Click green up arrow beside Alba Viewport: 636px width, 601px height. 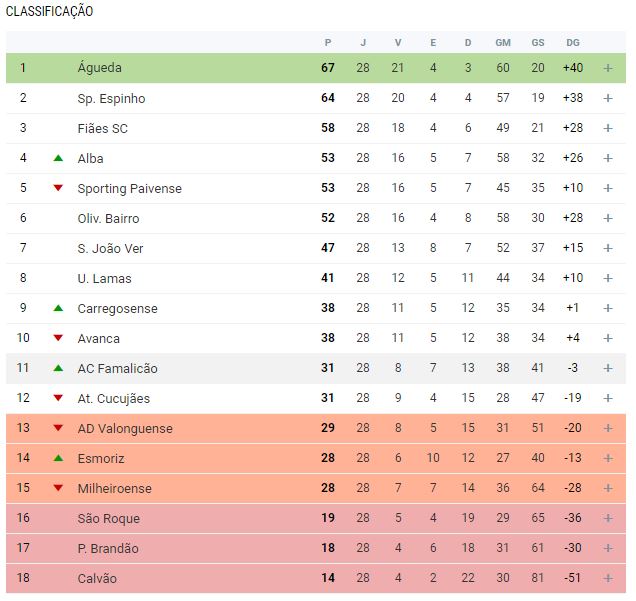tap(58, 158)
